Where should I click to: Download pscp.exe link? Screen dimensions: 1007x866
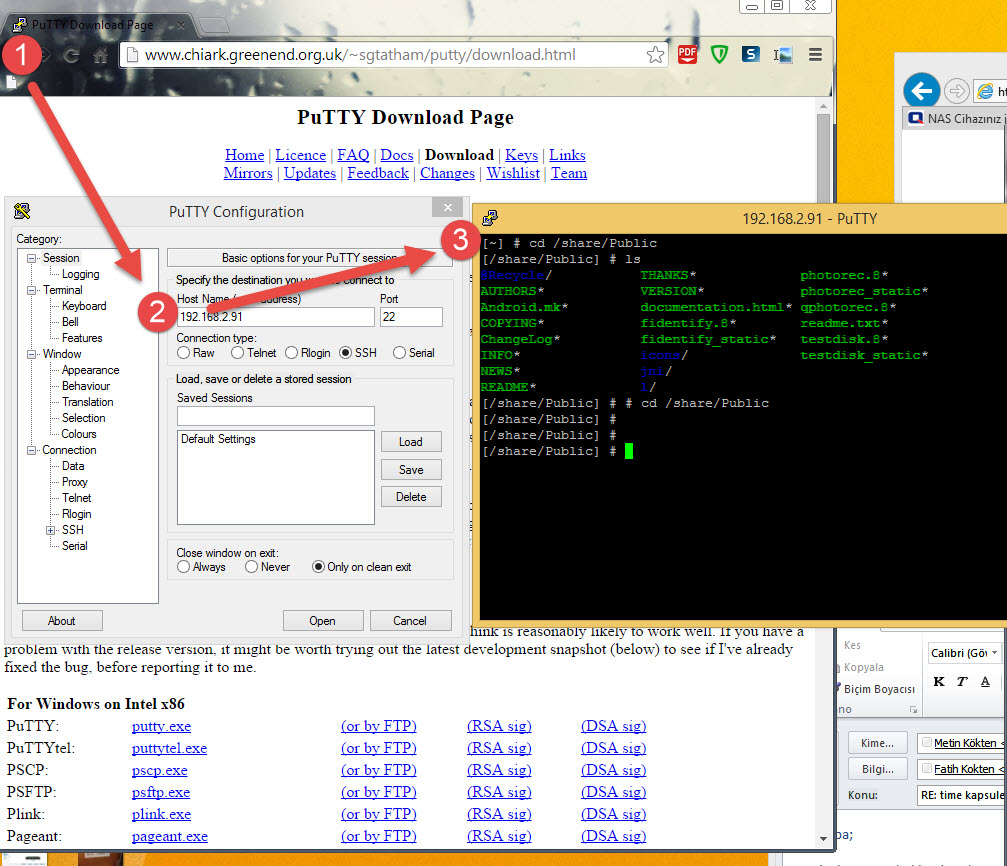tap(159, 770)
